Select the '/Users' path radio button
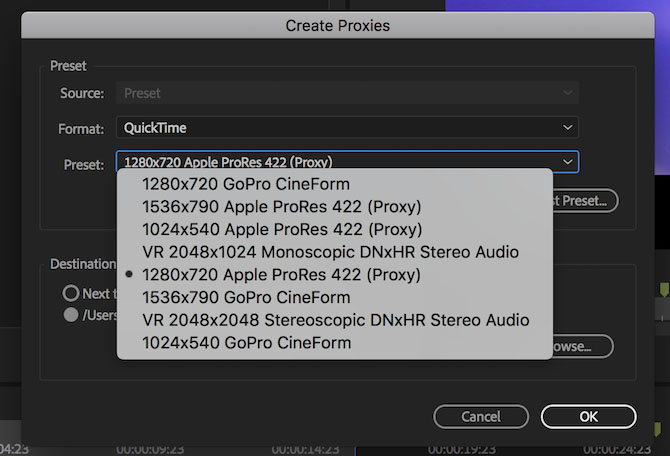670x456 pixels. tap(71, 315)
